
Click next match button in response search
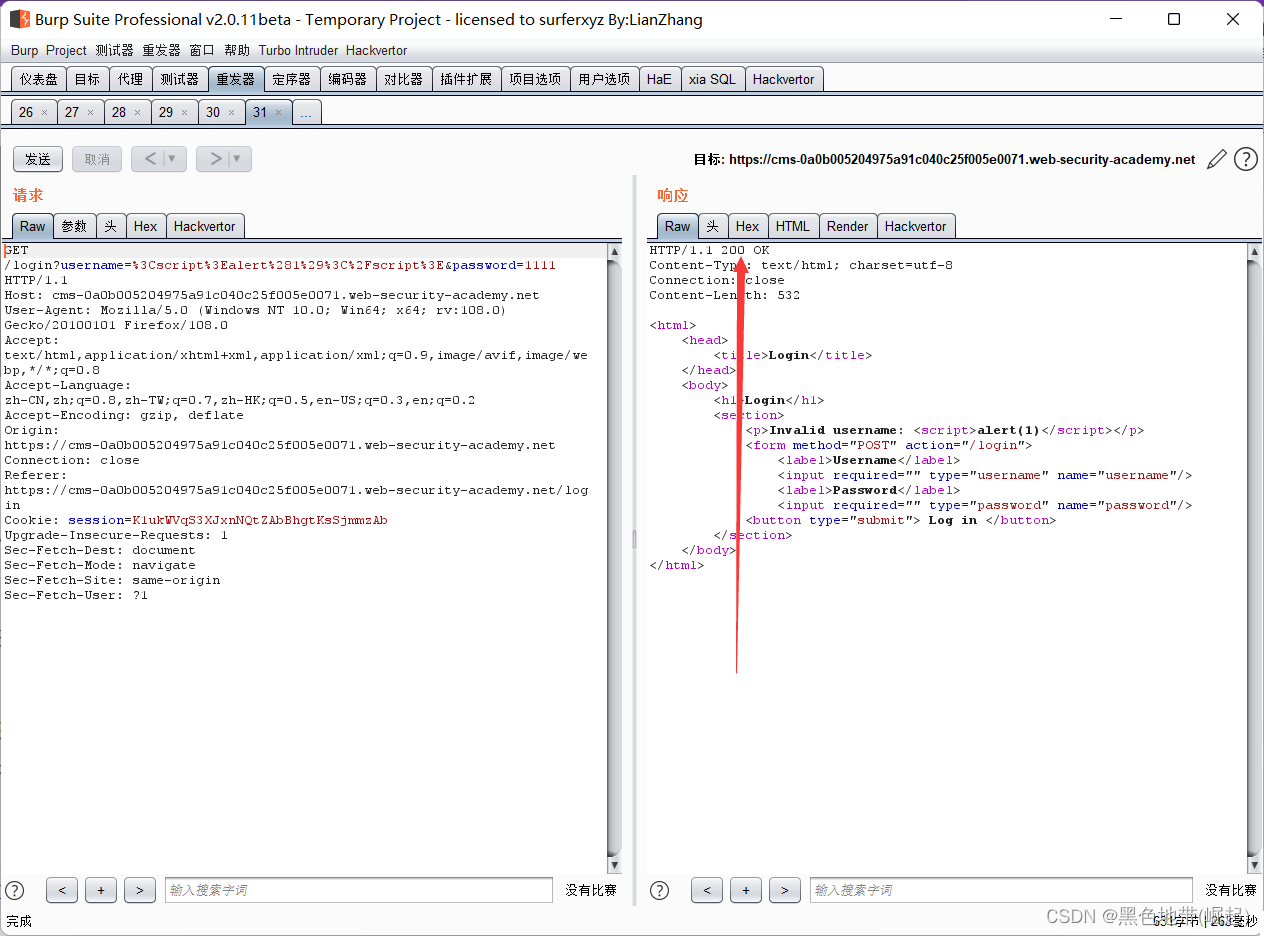pyautogui.click(x=784, y=890)
